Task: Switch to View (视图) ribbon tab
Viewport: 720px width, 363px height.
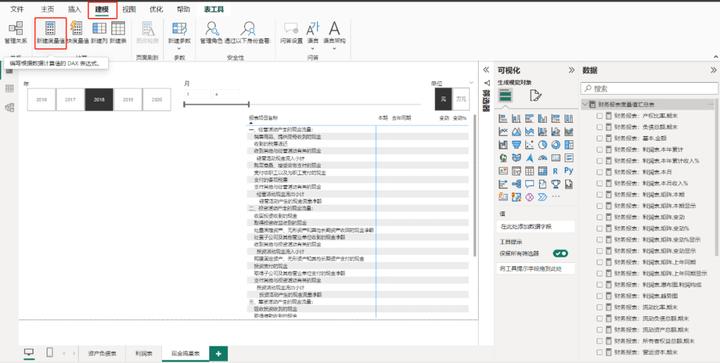Action: [129, 9]
